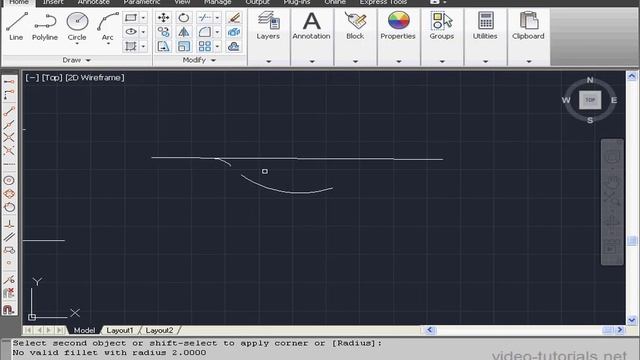
Task: Activate the Mirror tool
Action: [x=184, y=32]
